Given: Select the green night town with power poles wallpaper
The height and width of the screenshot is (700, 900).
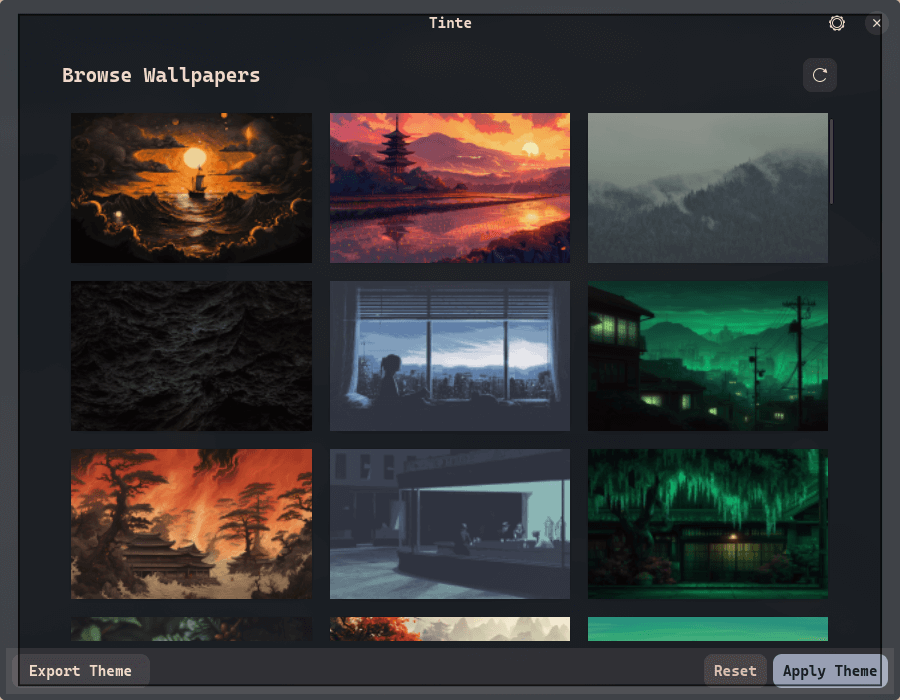Looking at the screenshot, I should pos(707,356).
